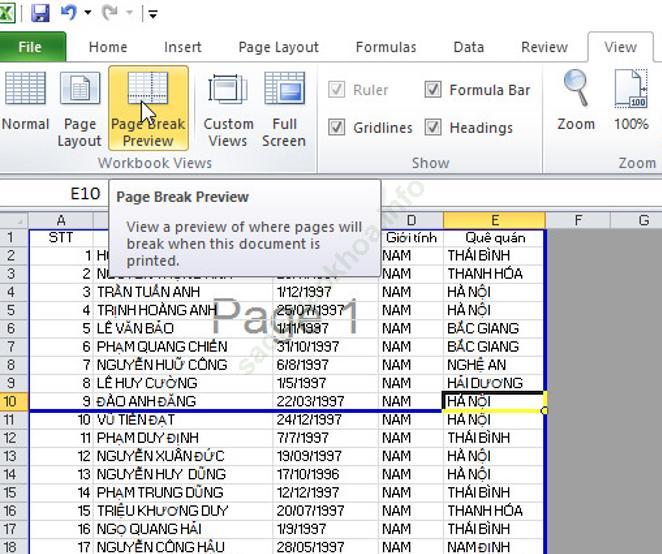Screen dimensions: 662x554
Task: Expand the Undo history dropdown arrow
Action: click(x=88, y=13)
